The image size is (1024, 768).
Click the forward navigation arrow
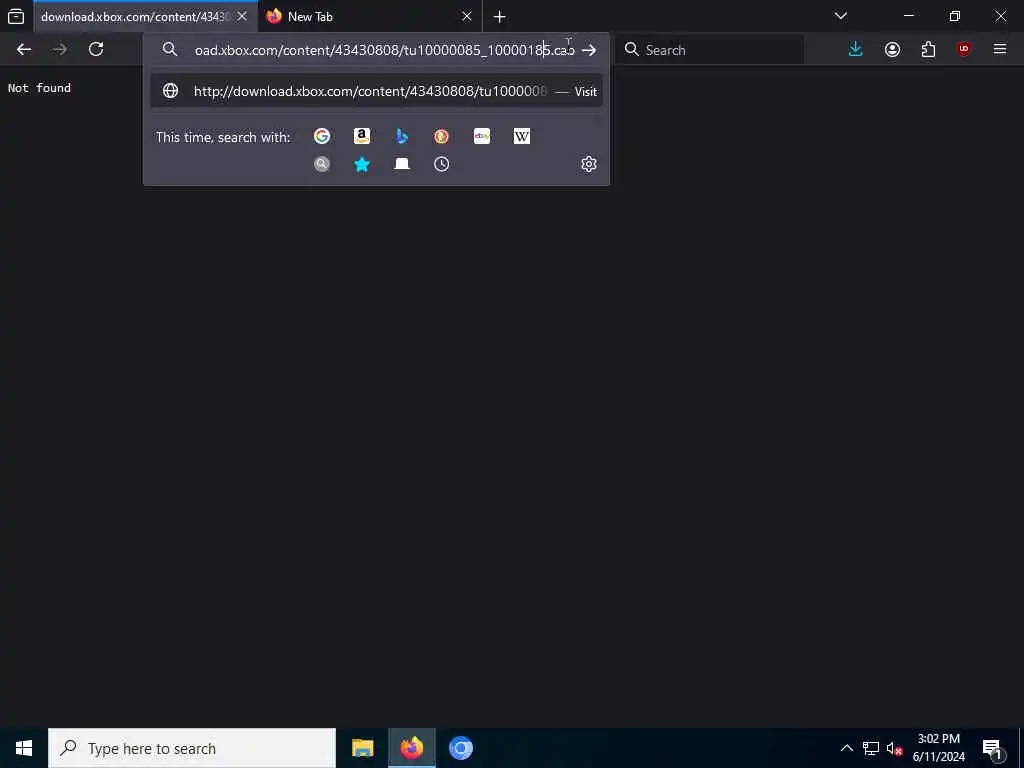coord(59,50)
